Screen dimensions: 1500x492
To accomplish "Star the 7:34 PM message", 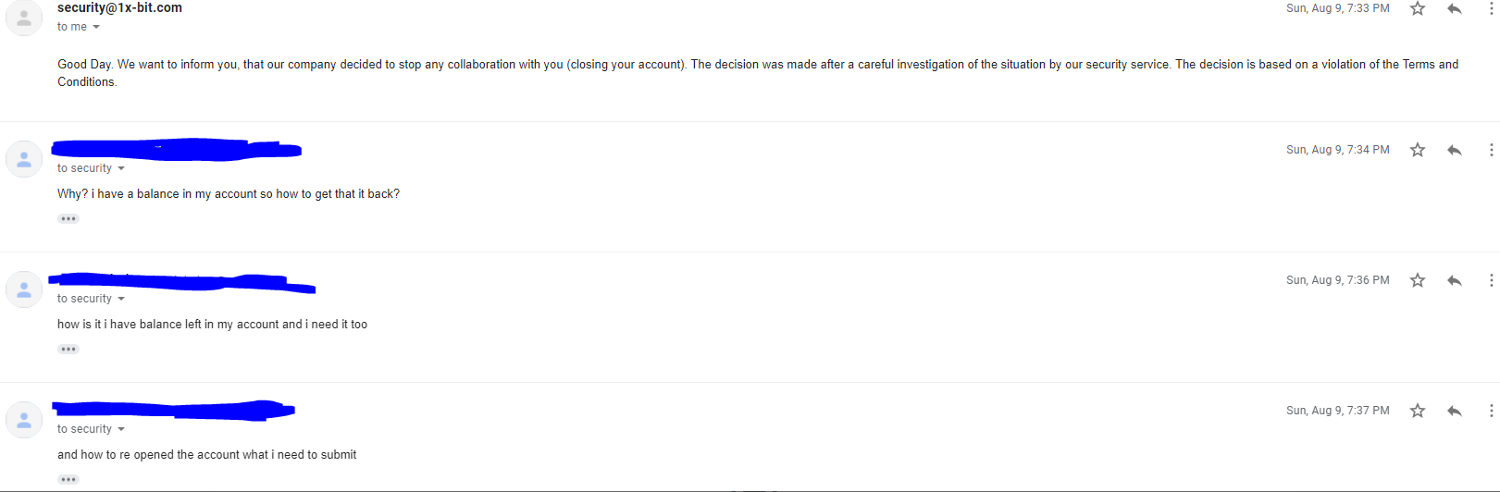I will [x=1417, y=150].
